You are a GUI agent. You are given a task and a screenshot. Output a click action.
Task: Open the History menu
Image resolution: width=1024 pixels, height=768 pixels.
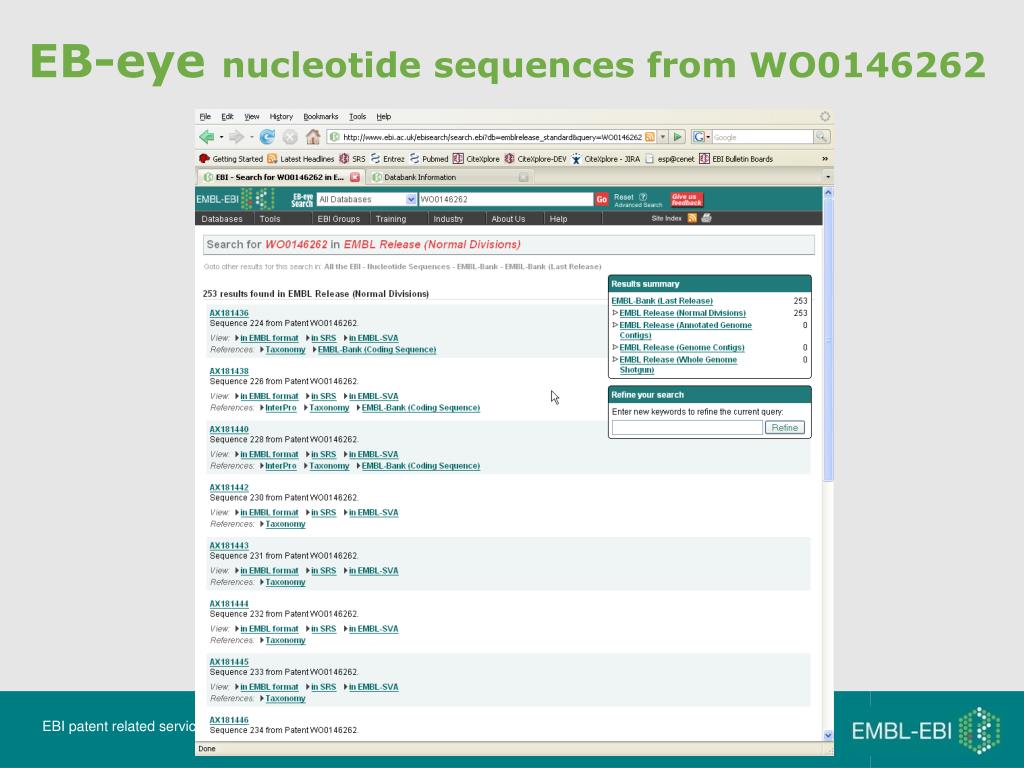coord(281,116)
